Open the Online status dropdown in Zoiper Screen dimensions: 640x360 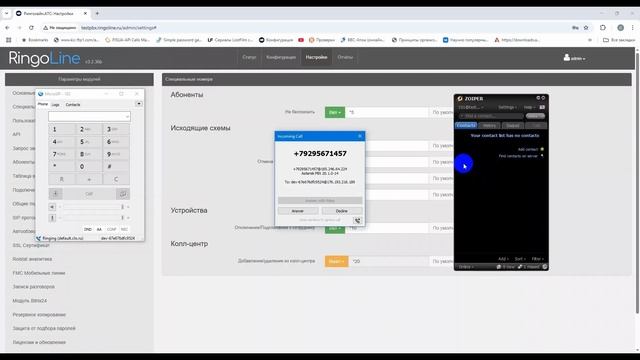click(x=466, y=267)
